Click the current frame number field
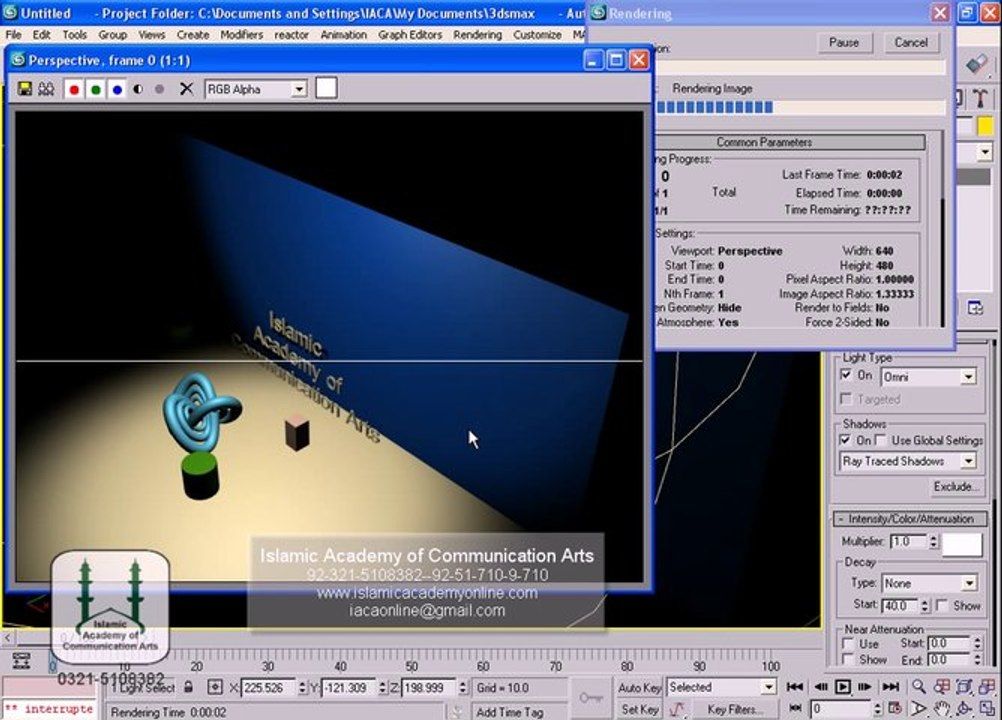The image size is (1002, 720). (841, 708)
